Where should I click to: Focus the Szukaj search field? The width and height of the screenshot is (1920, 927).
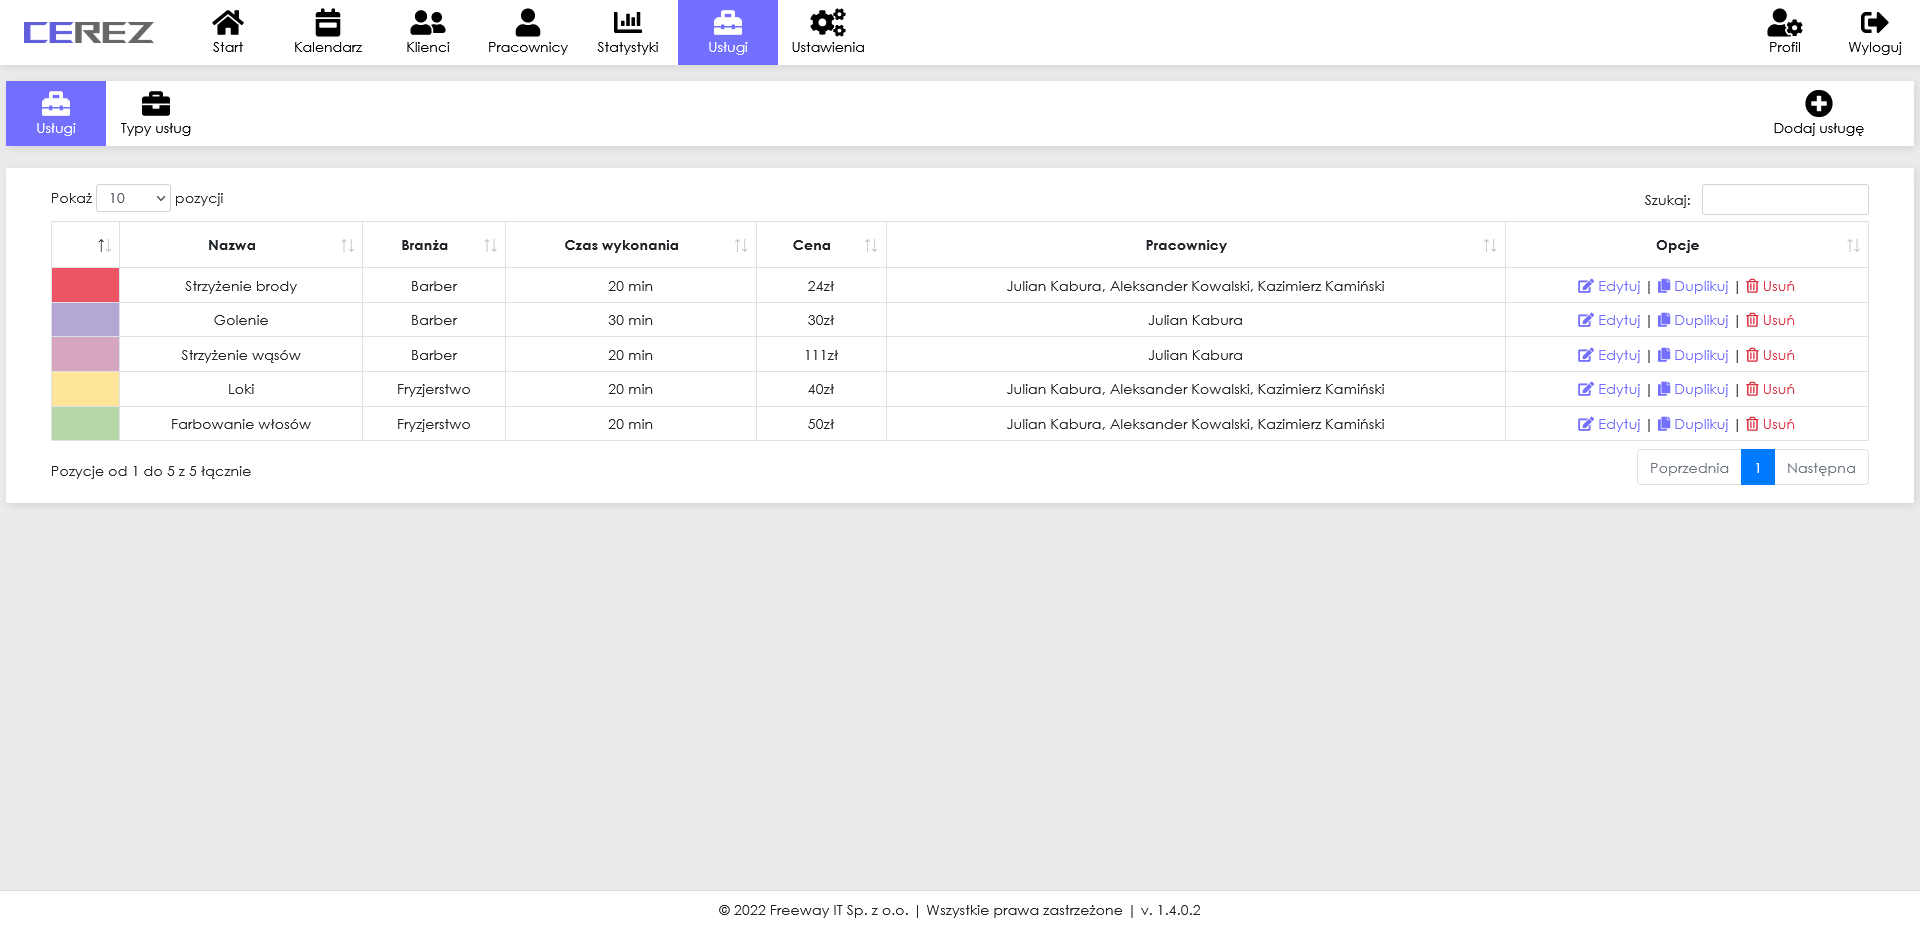pyautogui.click(x=1784, y=199)
